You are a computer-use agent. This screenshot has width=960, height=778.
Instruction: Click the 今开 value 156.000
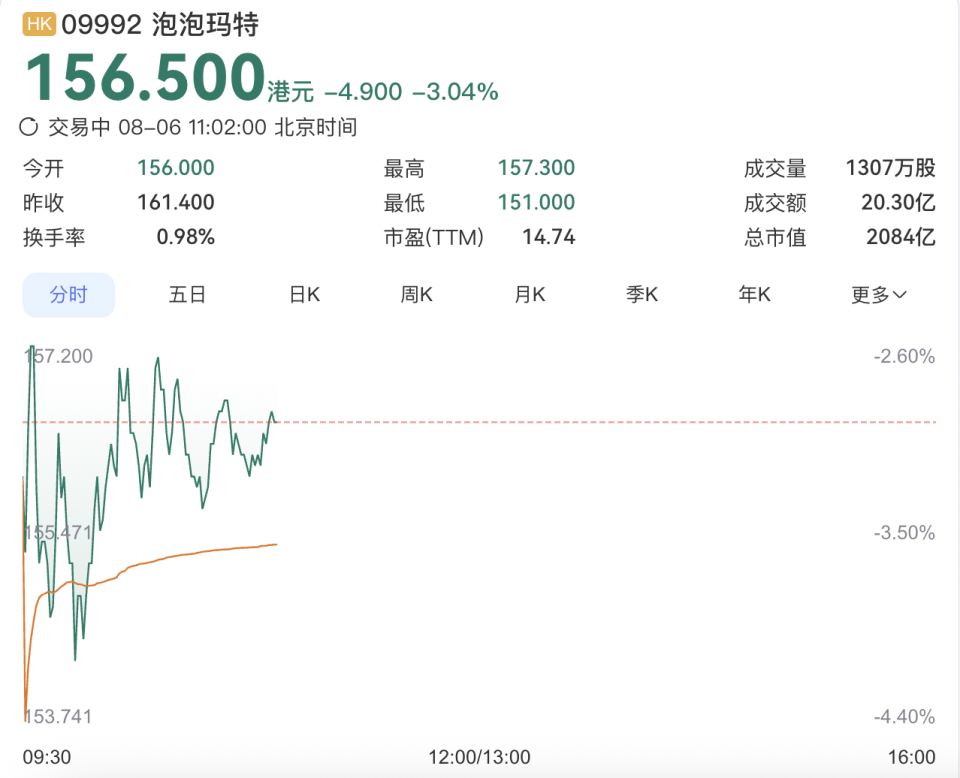click(x=176, y=168)
